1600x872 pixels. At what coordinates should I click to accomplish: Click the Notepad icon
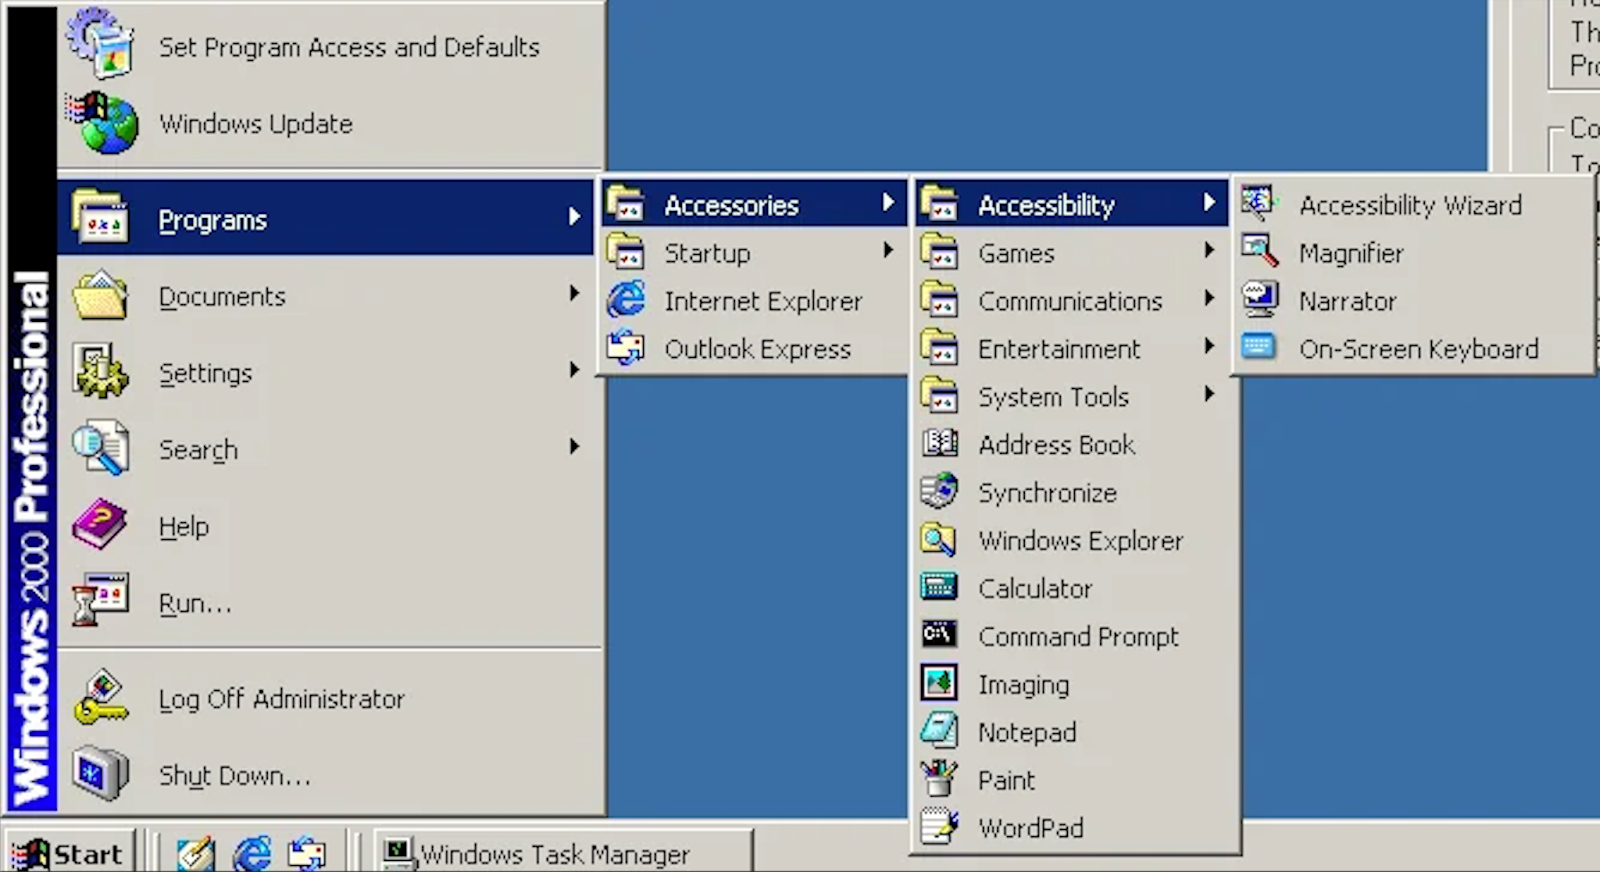point(939,731)
